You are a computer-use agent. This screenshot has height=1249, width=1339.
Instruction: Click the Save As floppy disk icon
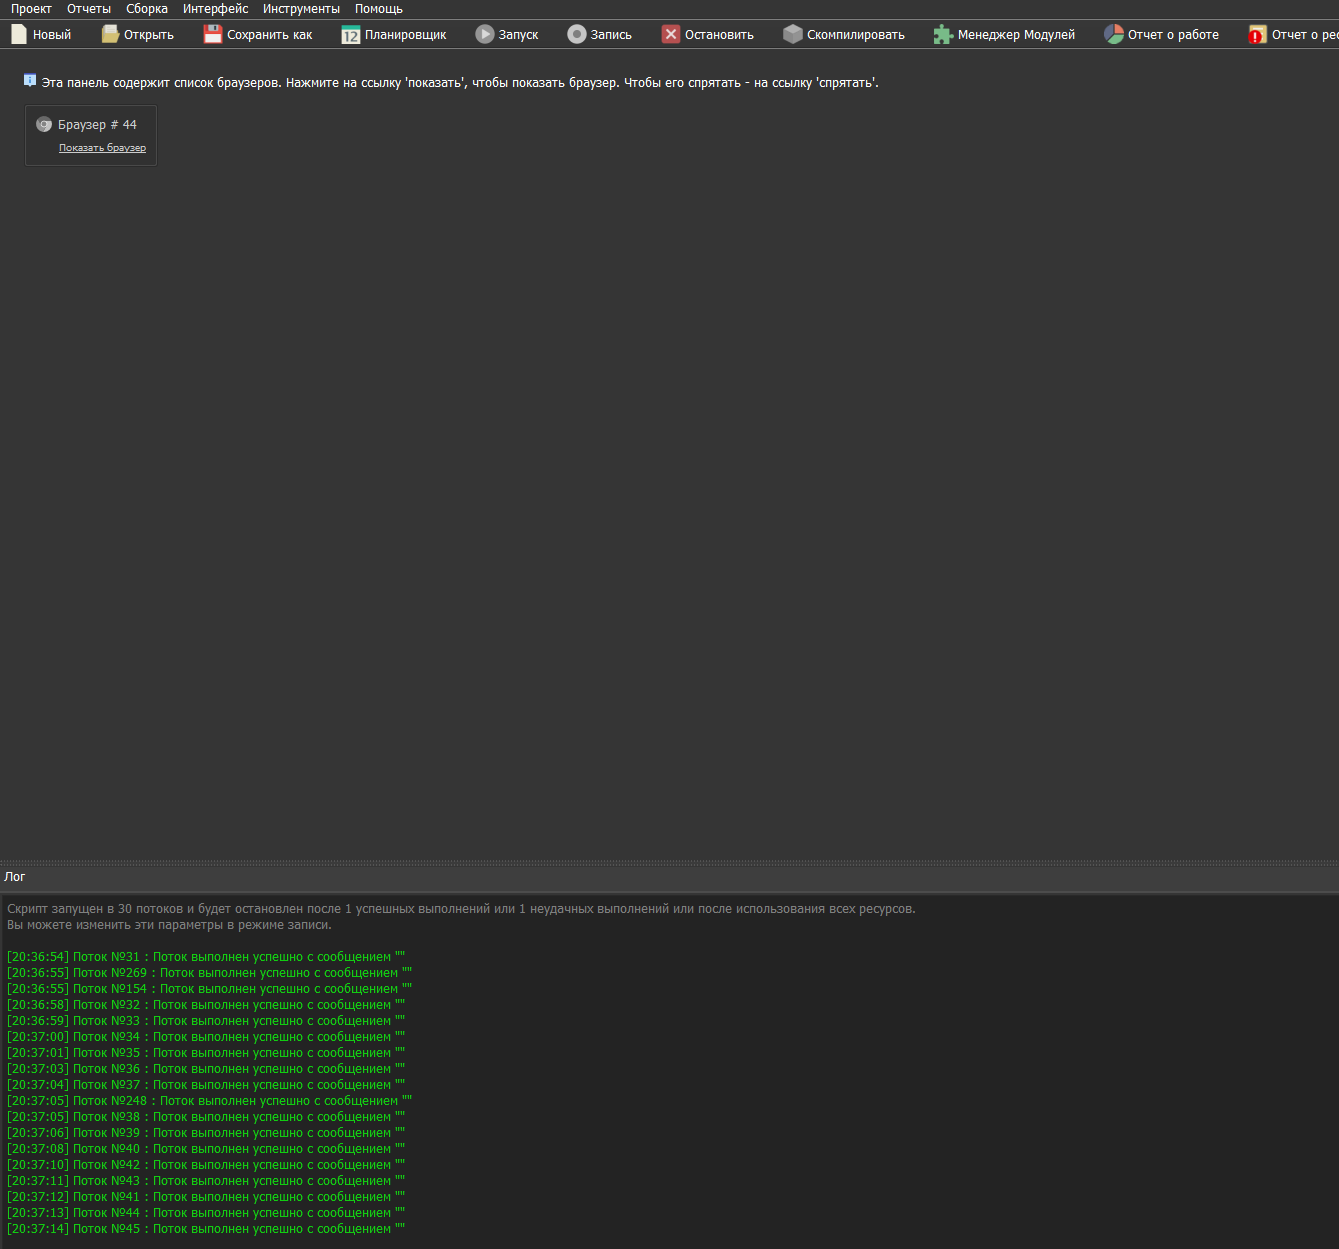pos(213,34)
